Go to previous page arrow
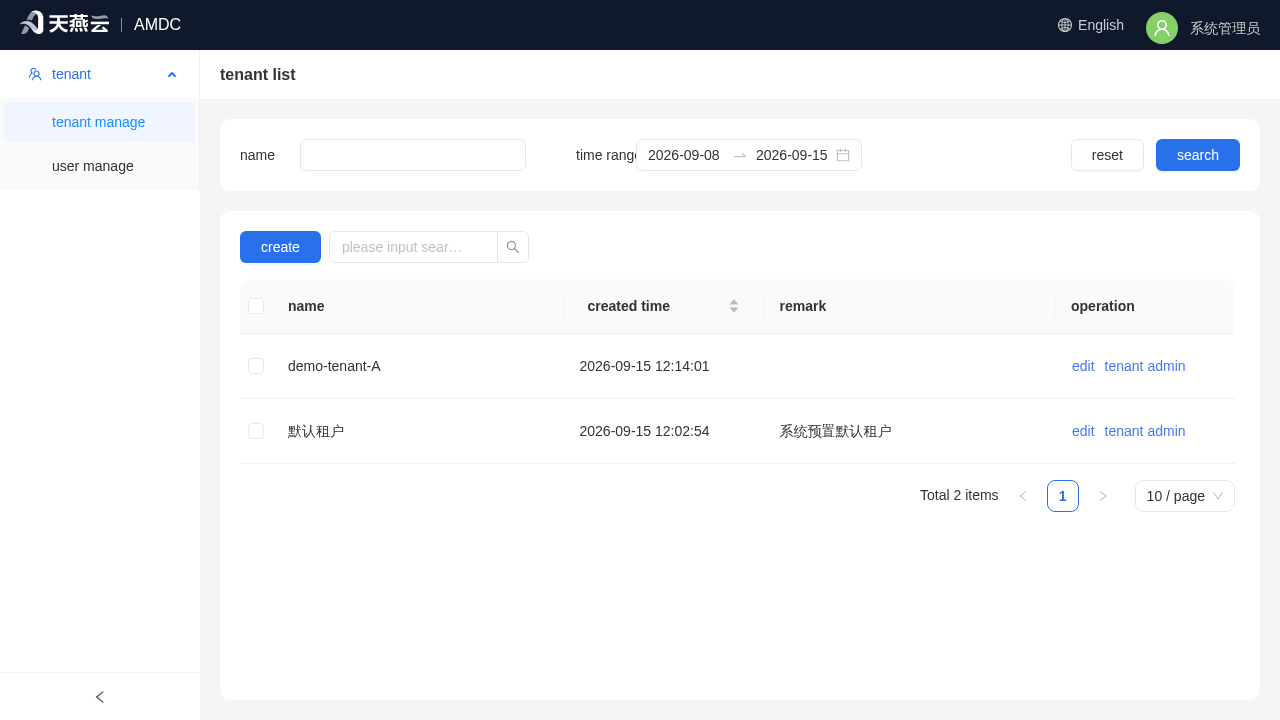This screenshot has width=1280, height=720. tap(1023, 496)
